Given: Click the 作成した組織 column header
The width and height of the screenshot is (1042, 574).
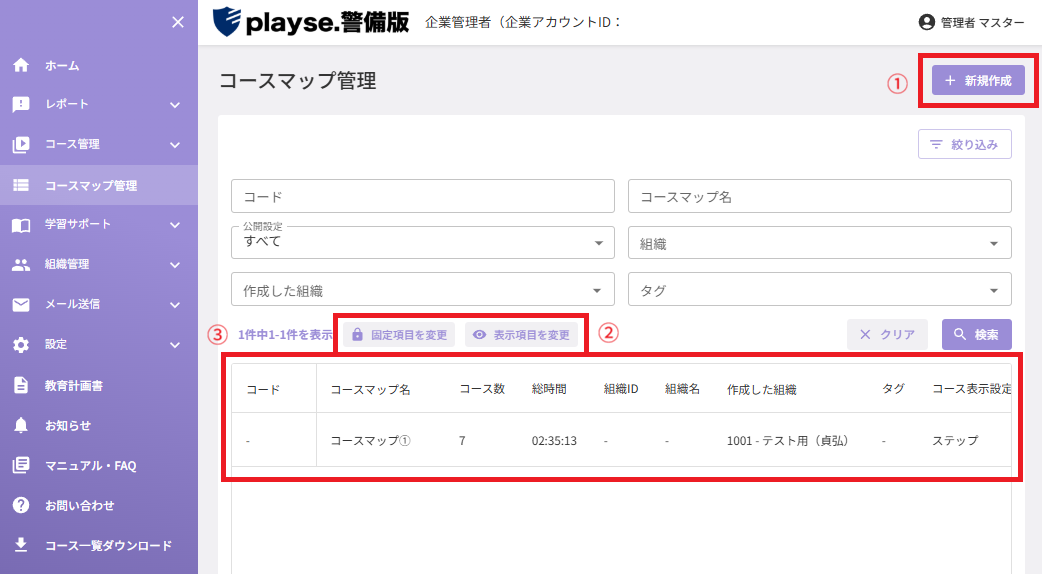Looking at the screenshot, I should tap(762, 389).
